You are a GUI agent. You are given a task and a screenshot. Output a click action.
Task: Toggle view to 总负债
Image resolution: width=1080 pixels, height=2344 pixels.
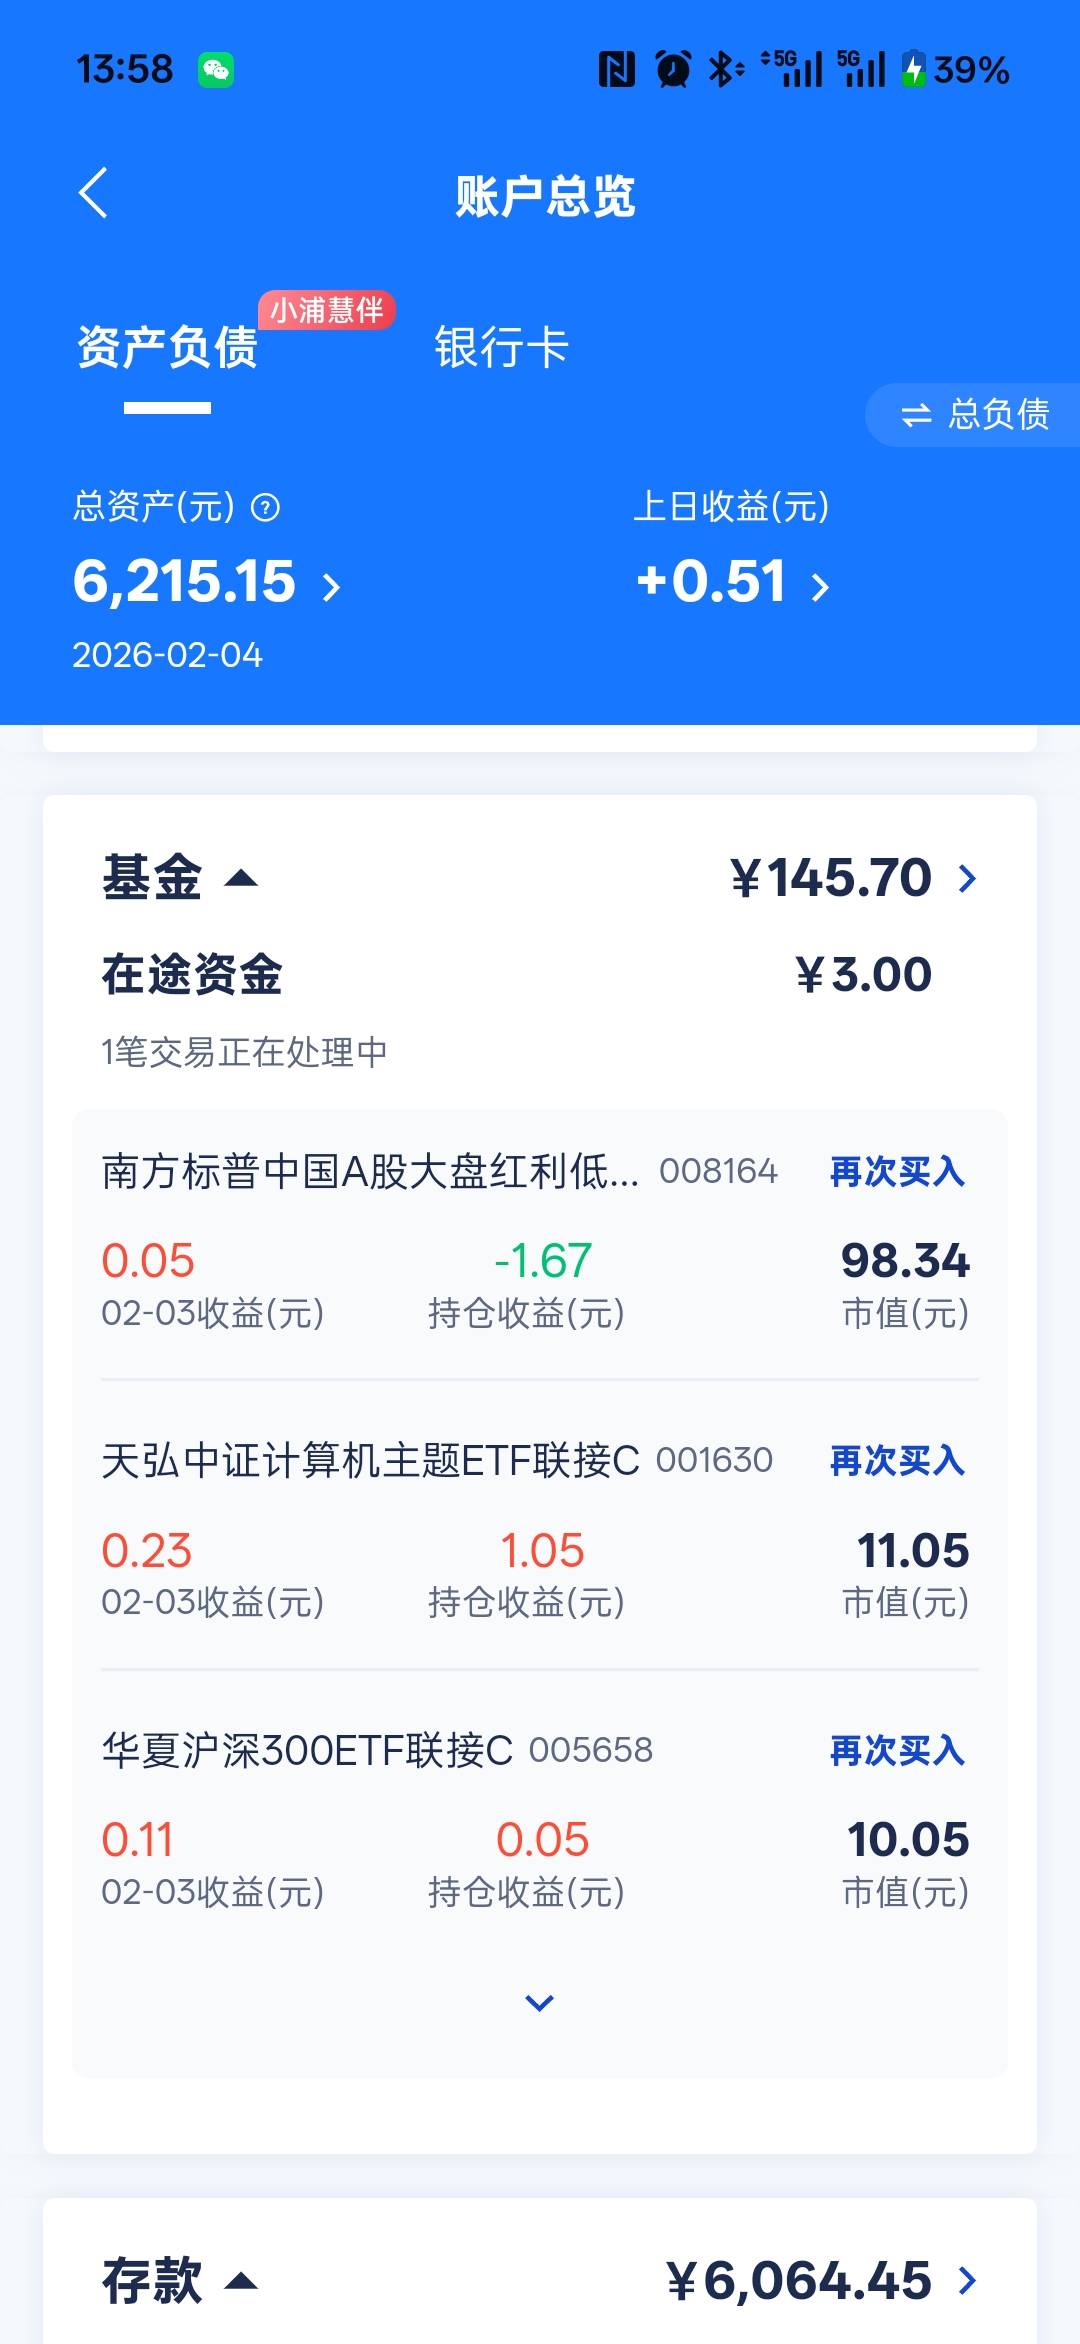click(974, 415)
